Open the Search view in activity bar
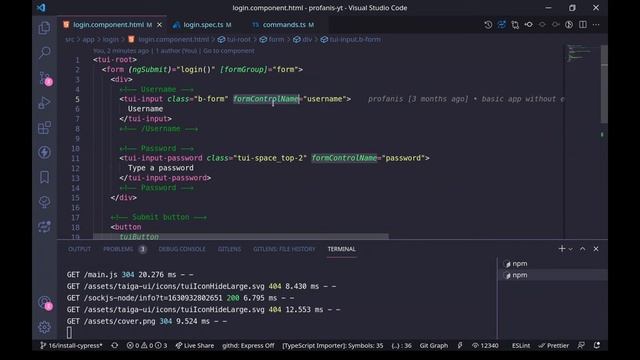This screenshot has height=360, width=640. [x=44, y=52]
